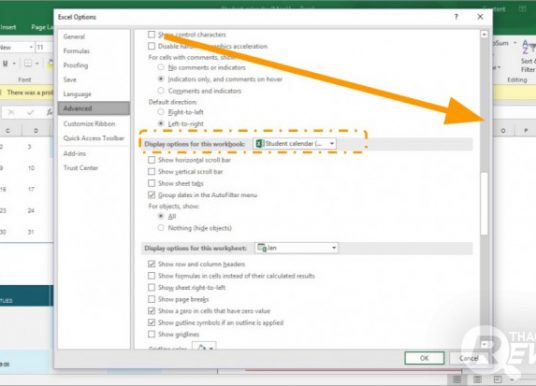Toggle Disable hardware graphics acceleration checkbox
The height and width of the screenshot is (386, 536).
pos(151,46)
